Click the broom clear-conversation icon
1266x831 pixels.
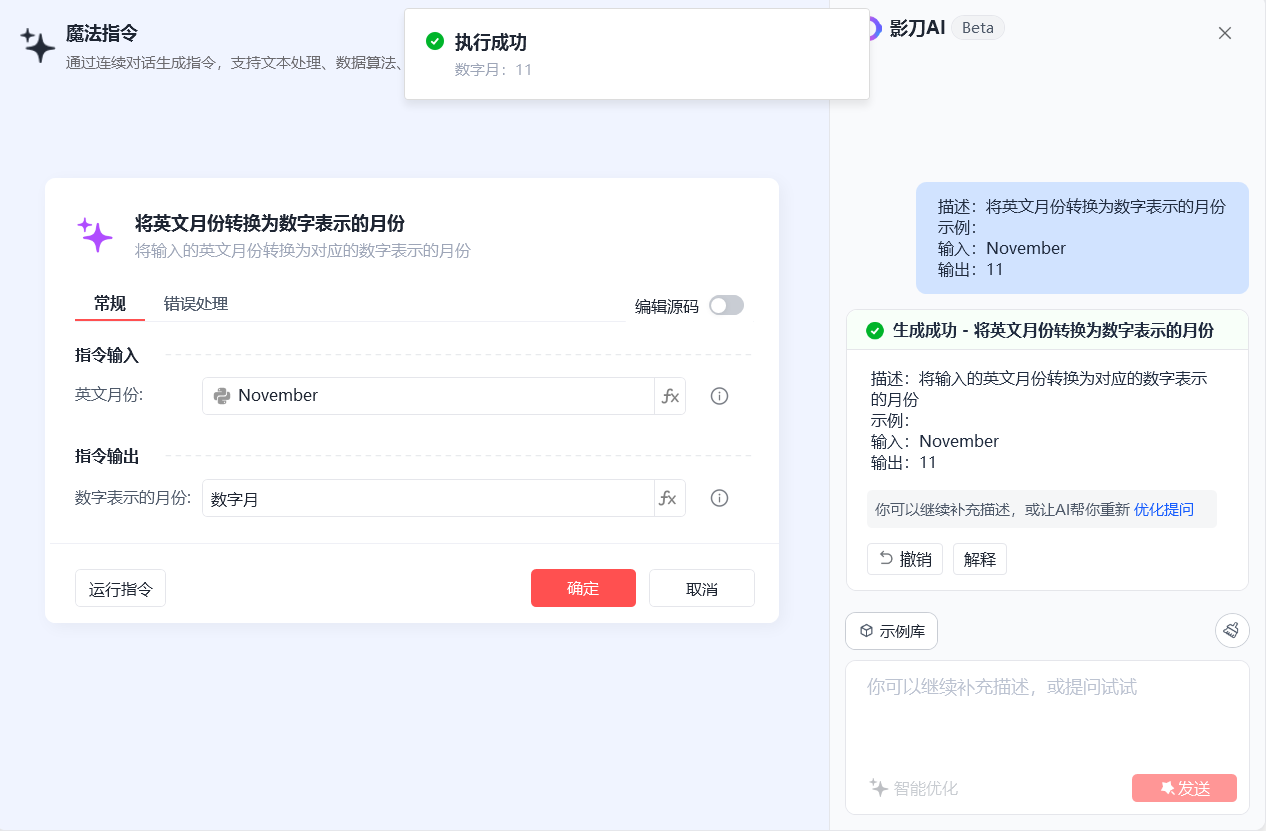(1232, 630)
